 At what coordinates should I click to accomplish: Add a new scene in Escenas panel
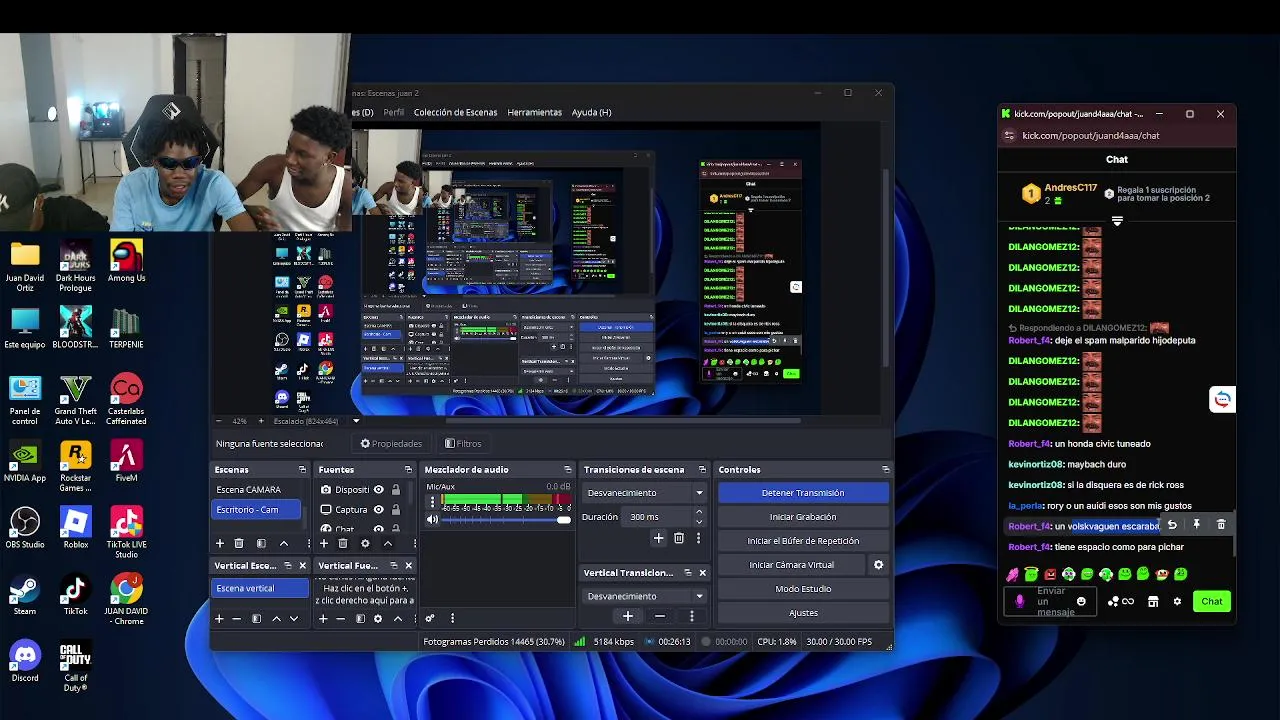pos(220,543)
